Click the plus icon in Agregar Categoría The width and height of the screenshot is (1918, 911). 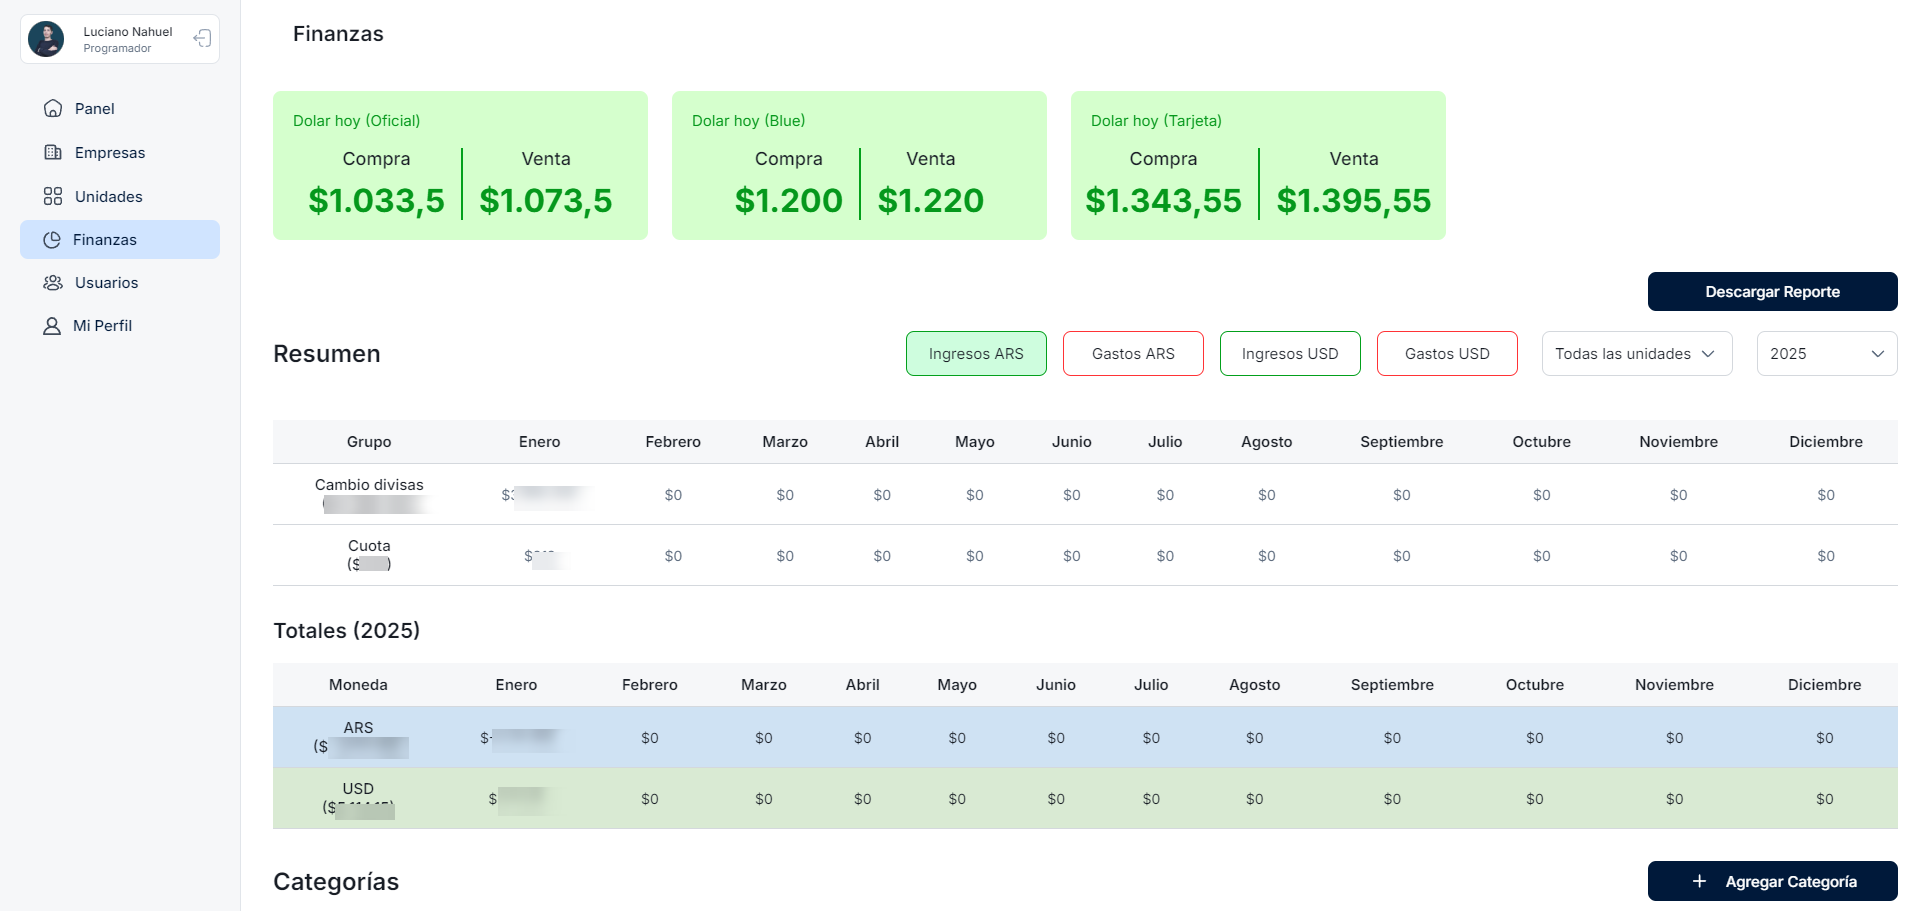pyautogui.click(x=1699, y=881)
